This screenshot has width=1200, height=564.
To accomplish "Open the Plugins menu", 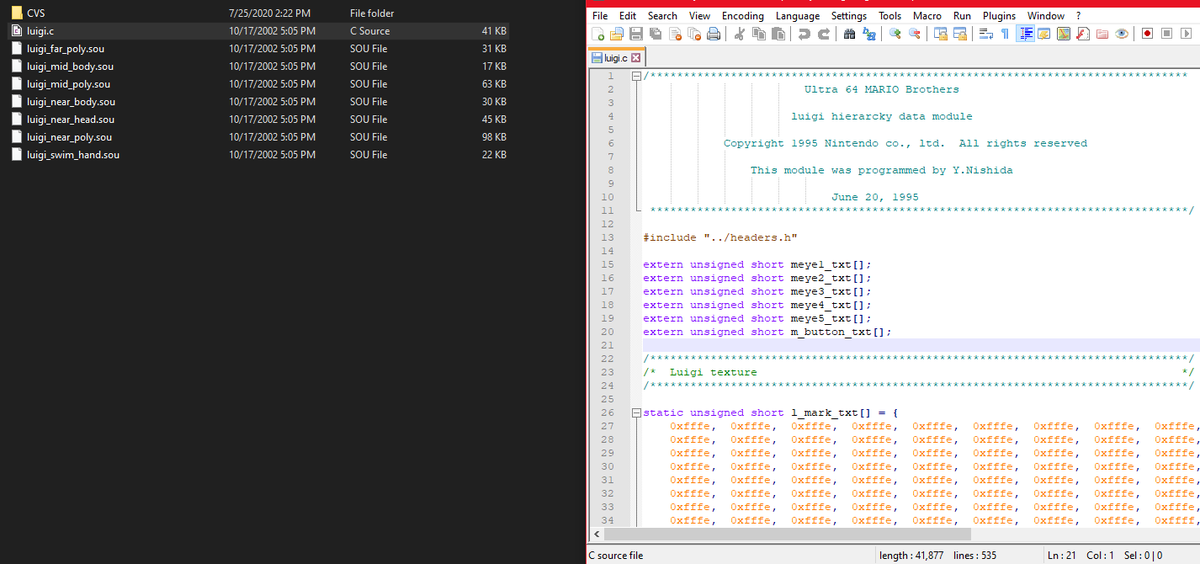I will point(999,16).
